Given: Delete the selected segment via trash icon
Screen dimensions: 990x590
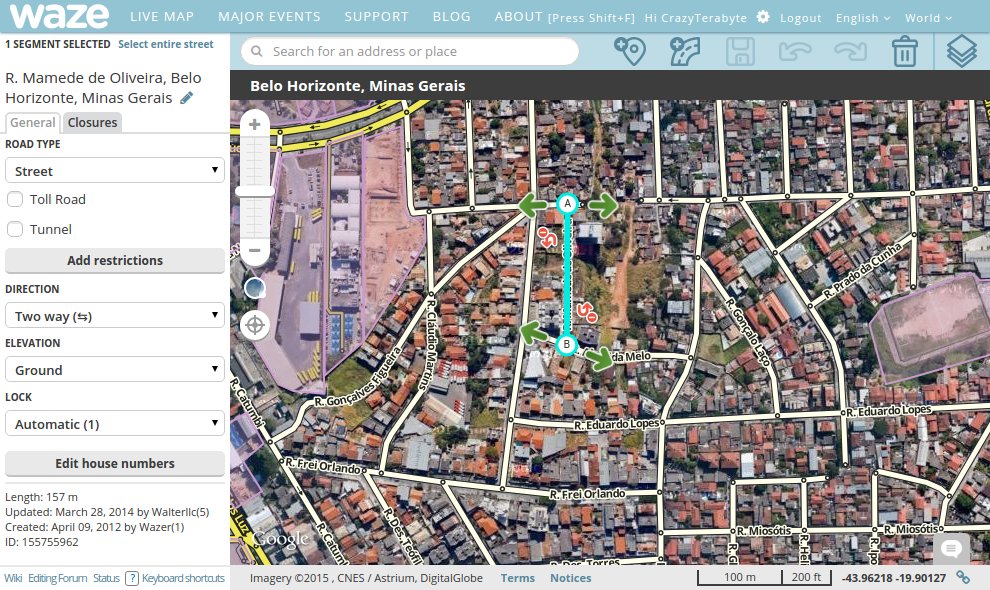Looking at the screenshot, I should point(905,50).
